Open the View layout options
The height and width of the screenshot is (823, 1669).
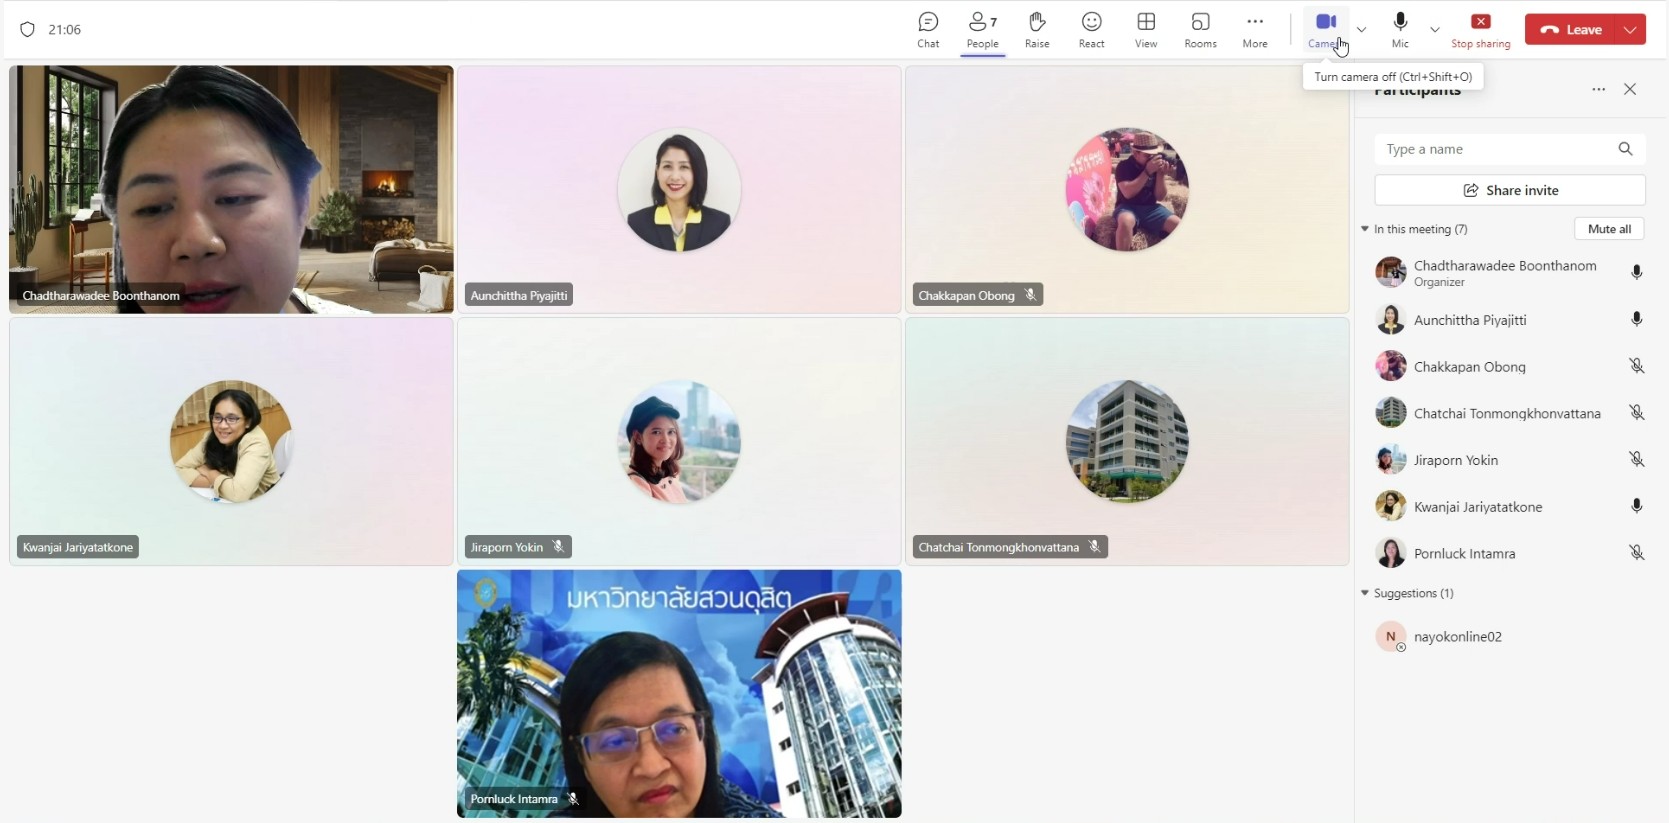1146,30
